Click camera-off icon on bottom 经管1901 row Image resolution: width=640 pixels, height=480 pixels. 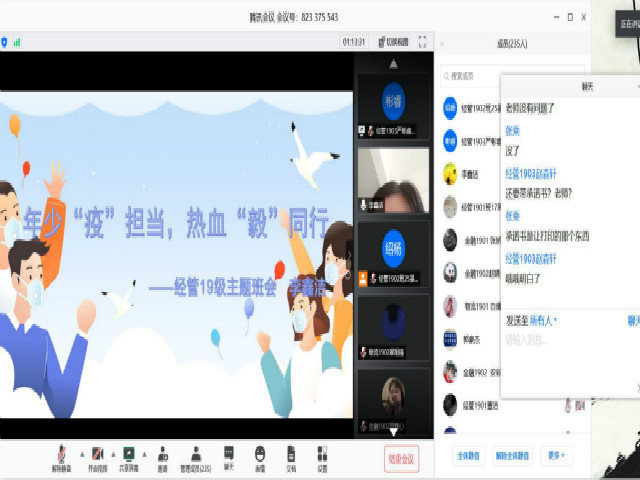click(x=580, y=405)
